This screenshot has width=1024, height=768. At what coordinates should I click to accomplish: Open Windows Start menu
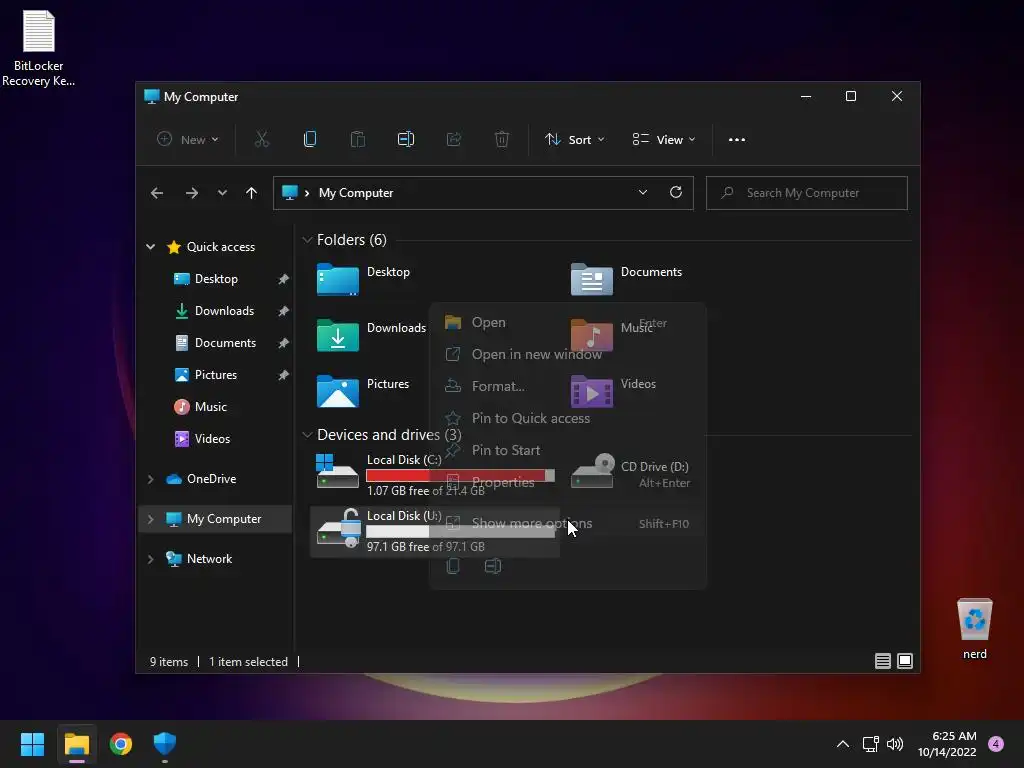pyautogui.click(x=32, y=744)
